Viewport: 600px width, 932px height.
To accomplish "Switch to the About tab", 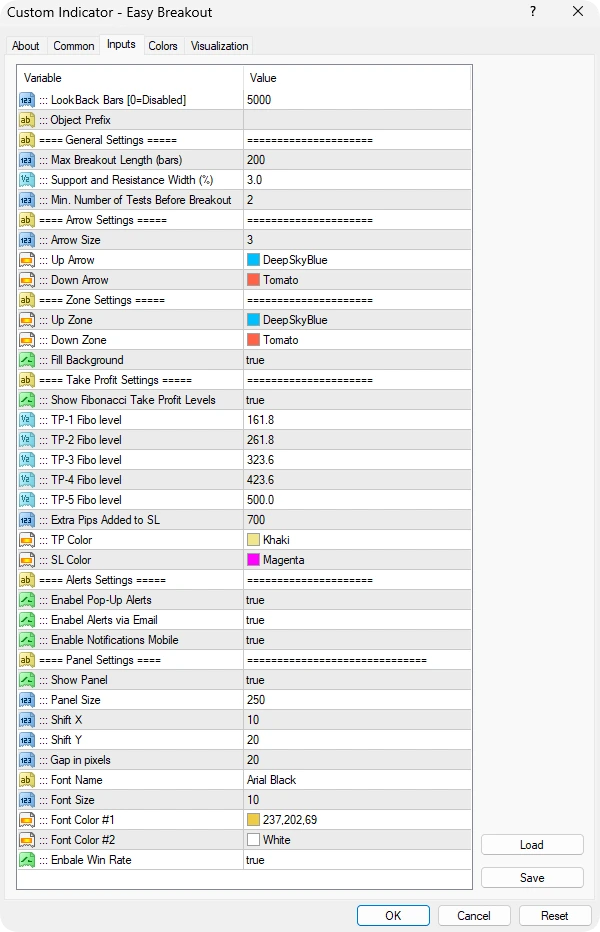I will point(26,46).
